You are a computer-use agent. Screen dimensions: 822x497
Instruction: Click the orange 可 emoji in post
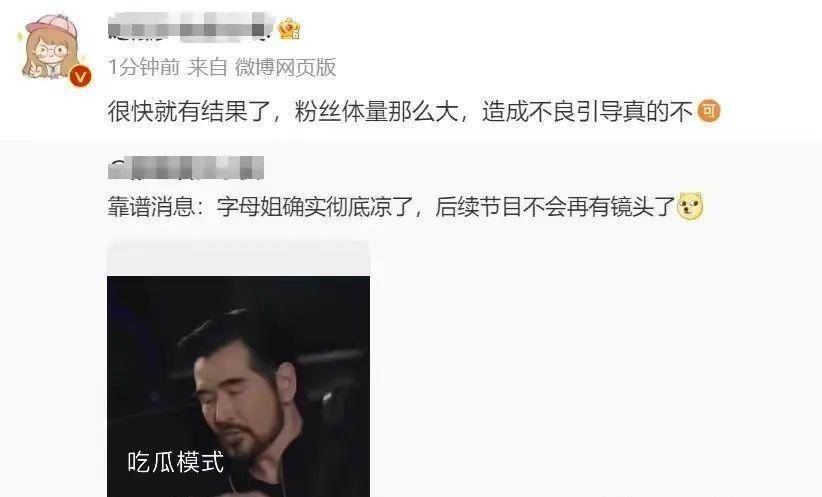tap(708, 111)
